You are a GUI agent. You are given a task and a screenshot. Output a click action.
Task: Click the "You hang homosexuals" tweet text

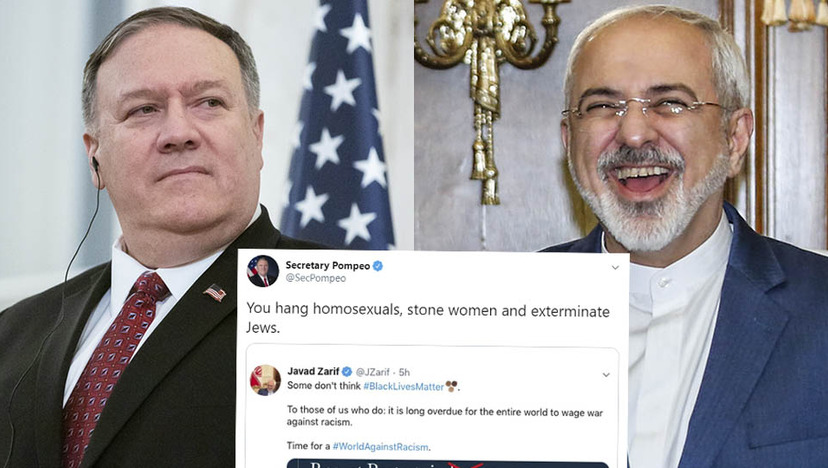[428, 319]
